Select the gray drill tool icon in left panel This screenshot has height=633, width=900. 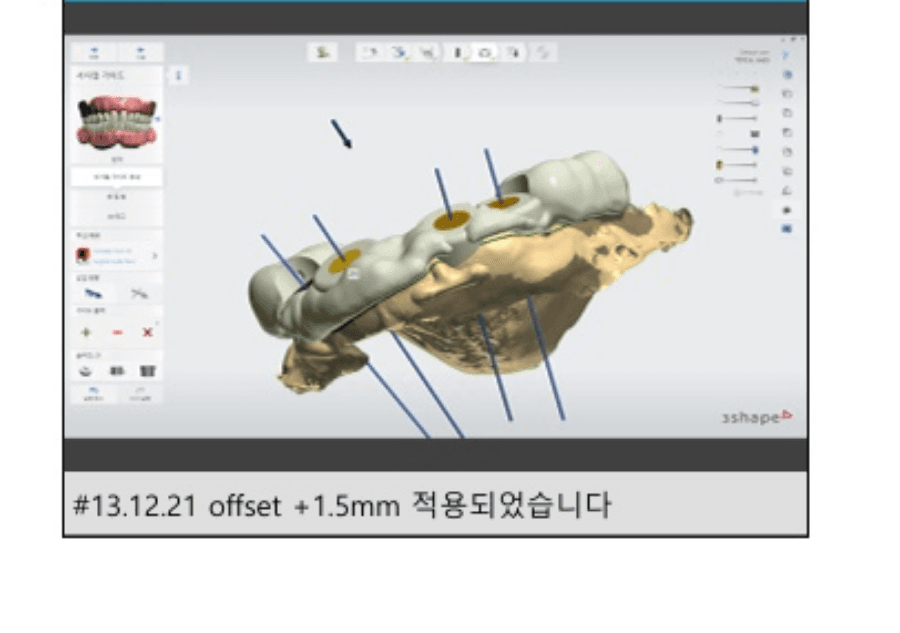[x=139, y=294]
